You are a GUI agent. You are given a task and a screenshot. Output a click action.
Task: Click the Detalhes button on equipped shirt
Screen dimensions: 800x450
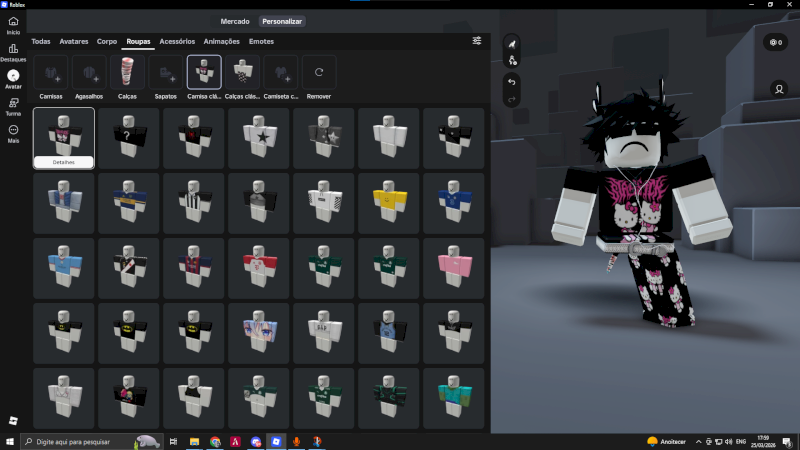pos(64,162)
